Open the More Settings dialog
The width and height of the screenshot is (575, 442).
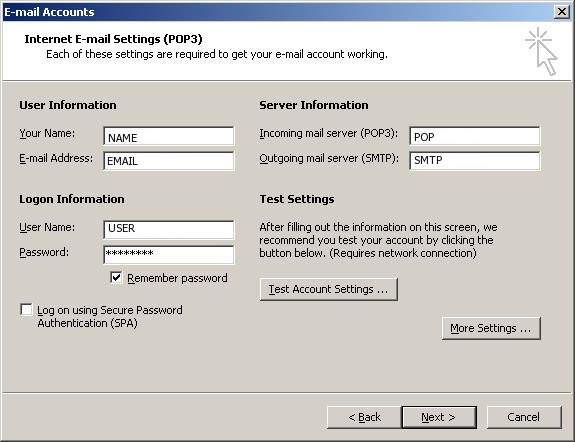[x=491, y=328]
